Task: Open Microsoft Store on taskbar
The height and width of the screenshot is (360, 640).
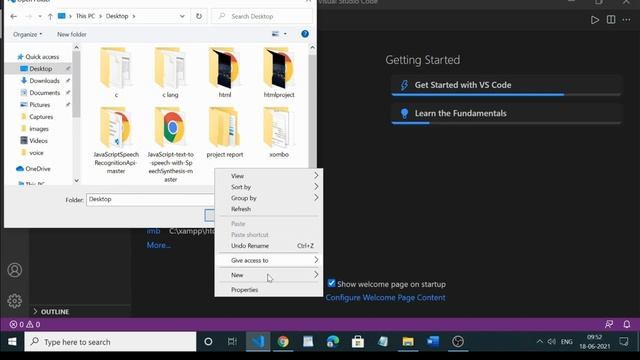Action: [358, 342]
